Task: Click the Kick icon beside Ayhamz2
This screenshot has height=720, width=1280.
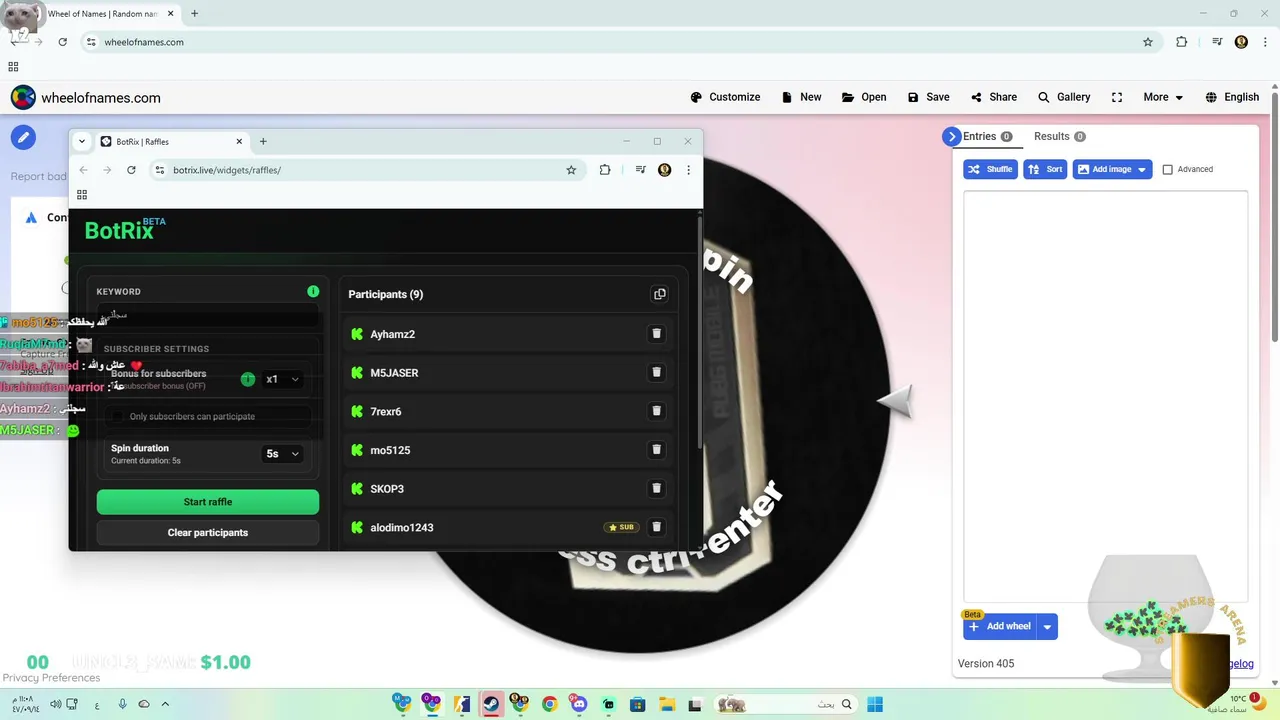Action: click(357, 334)
